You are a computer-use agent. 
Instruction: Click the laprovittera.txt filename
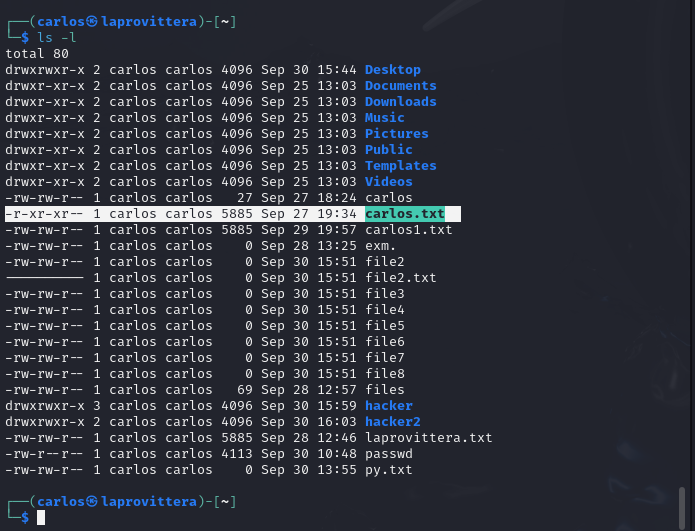[x=429, y=437]
